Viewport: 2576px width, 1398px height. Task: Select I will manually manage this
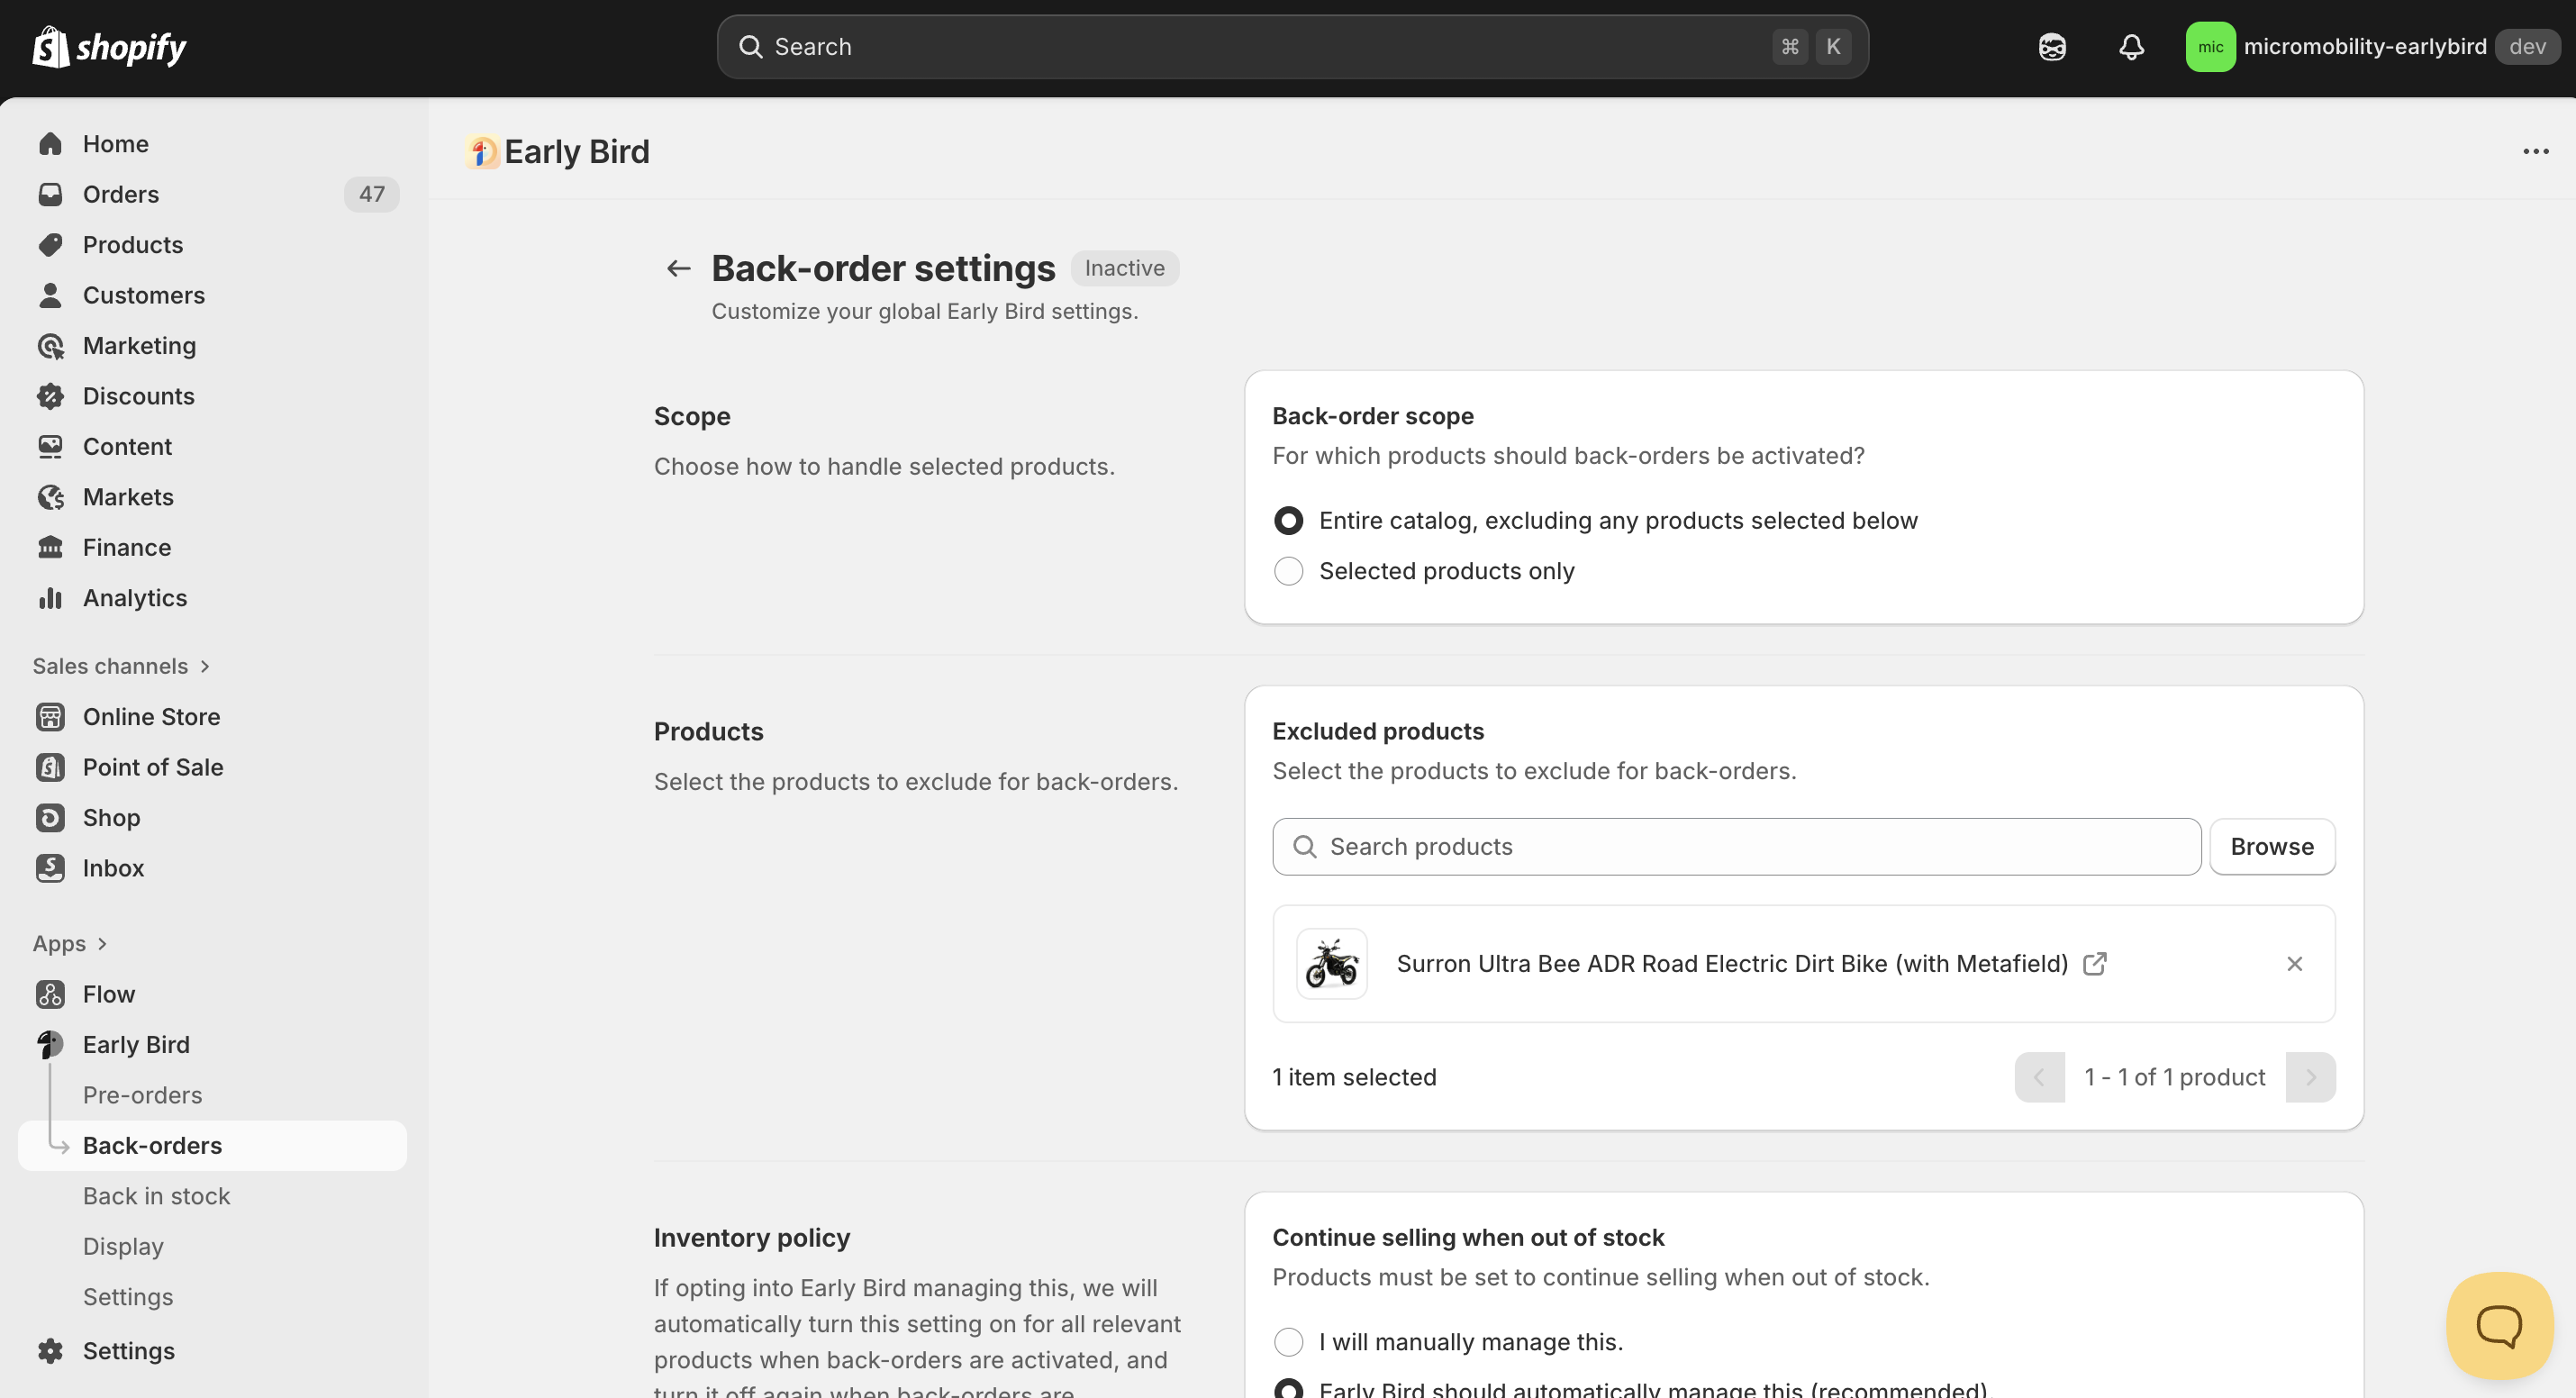(x=1288, y=1341)
